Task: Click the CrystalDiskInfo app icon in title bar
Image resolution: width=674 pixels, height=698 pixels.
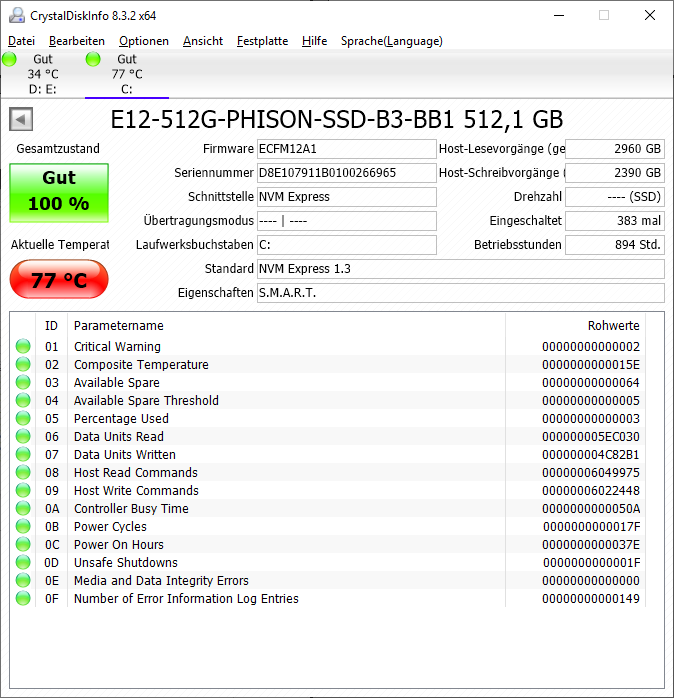Action: point(17,15)
